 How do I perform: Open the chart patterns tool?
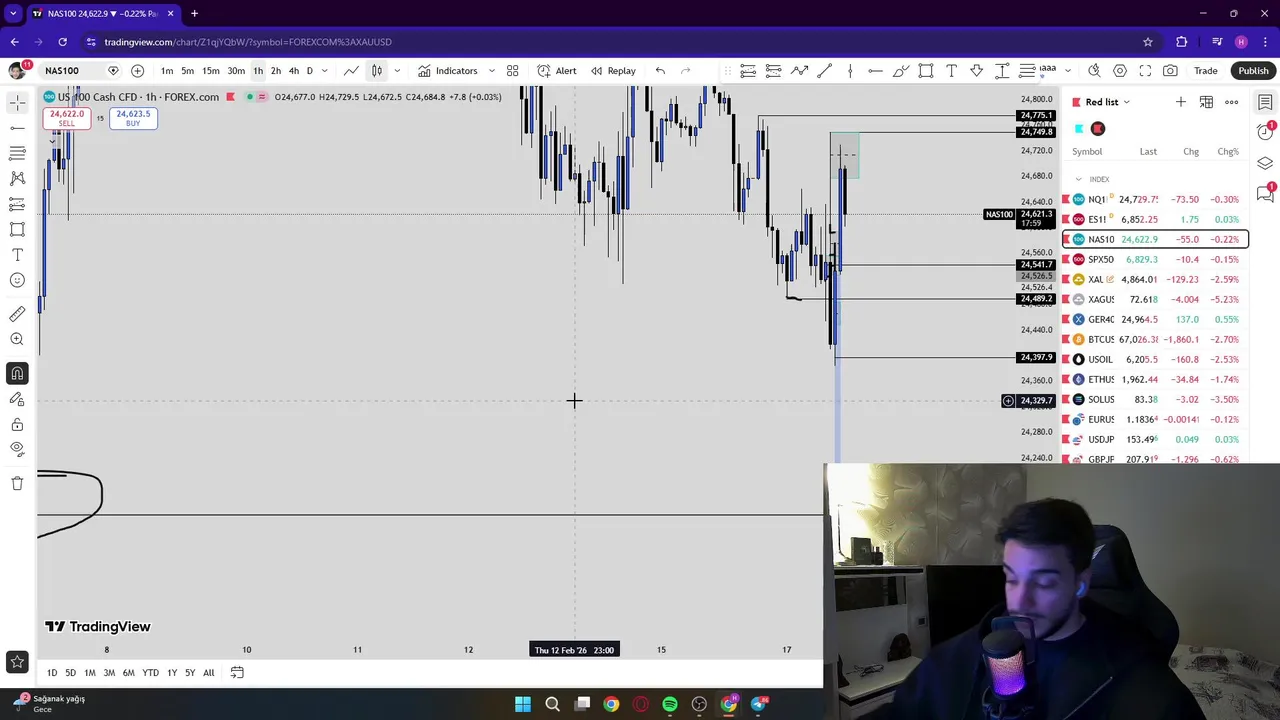pos(17,178)
